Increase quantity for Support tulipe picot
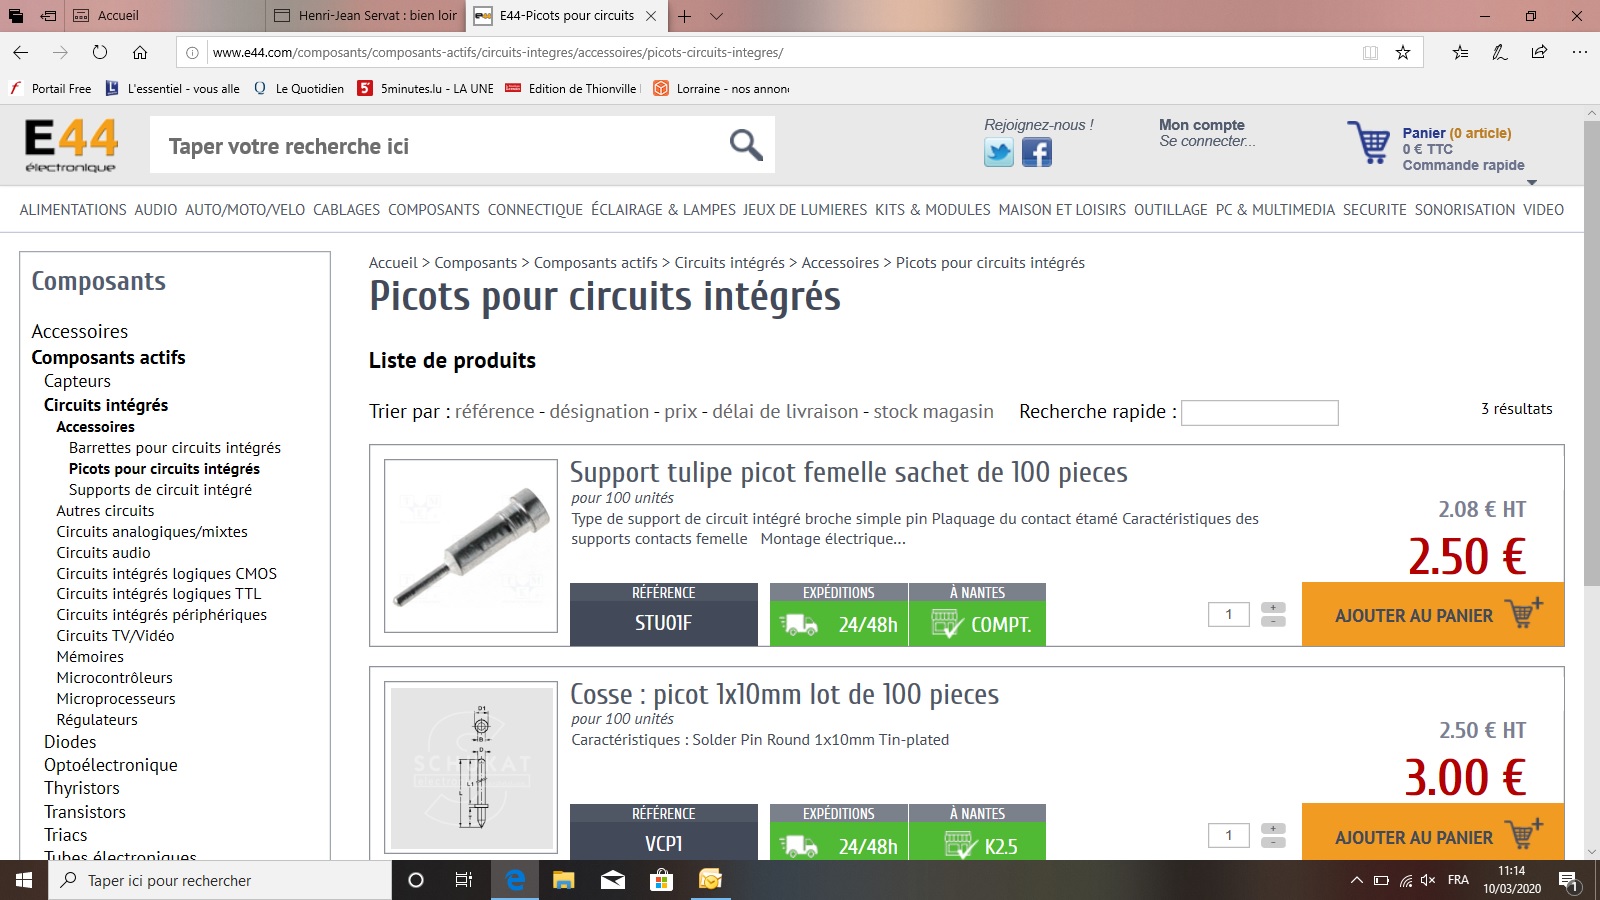Screen dimensions: 1600x900 click(x=1273, y=607)
